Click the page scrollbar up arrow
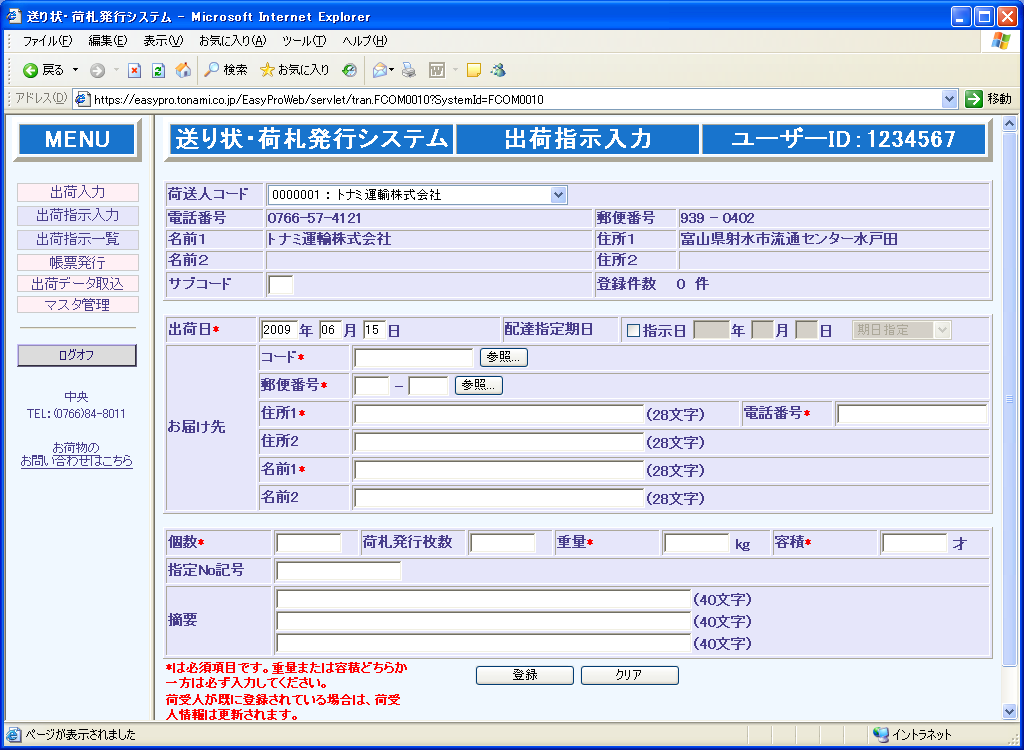Viewport: 1024px width, 750px height. [1010, 123]
